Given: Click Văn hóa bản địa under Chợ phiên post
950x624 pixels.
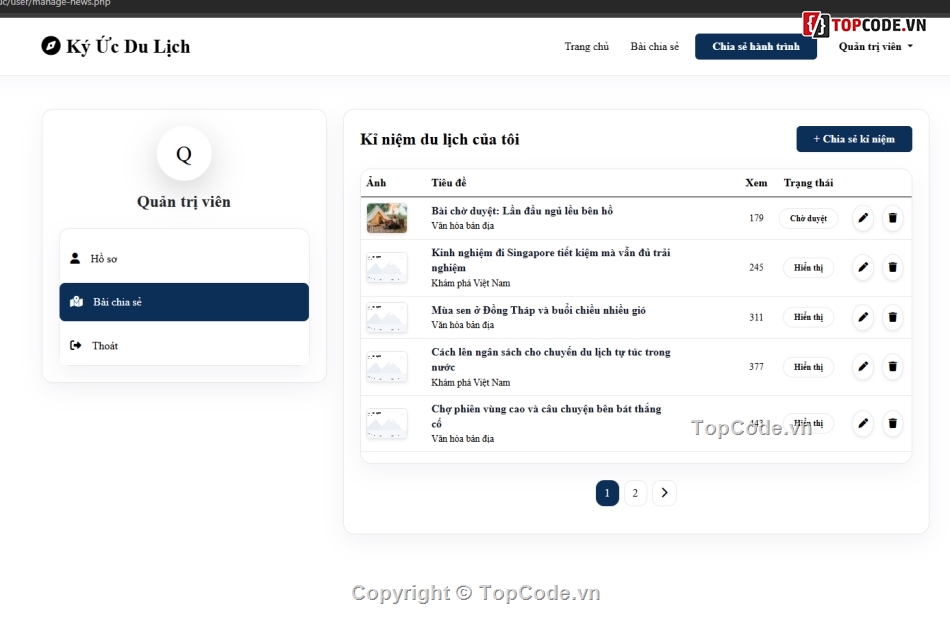Looking at the screenshot, I should click(463, 439).
